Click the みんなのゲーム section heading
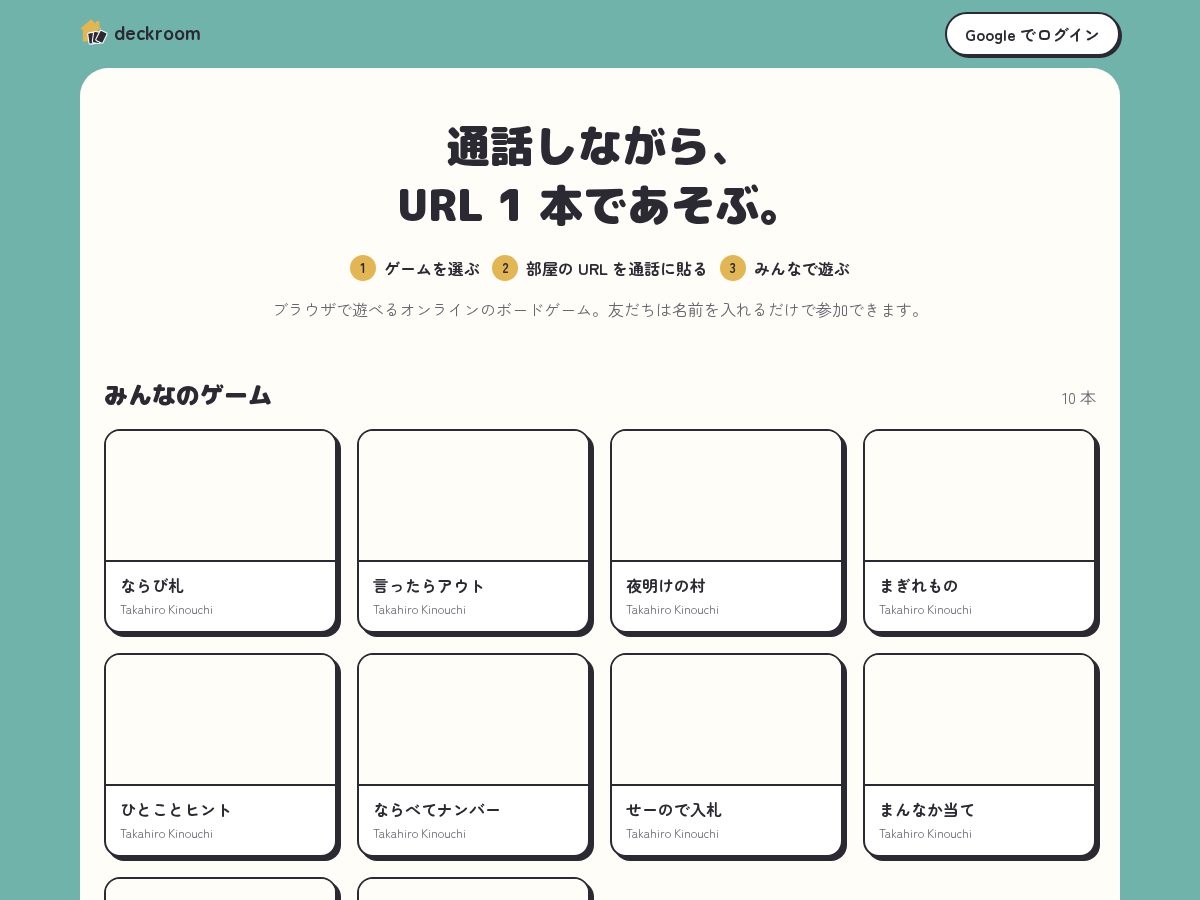Viewport: 1200px width, 900px height. [x=188, y=395]
